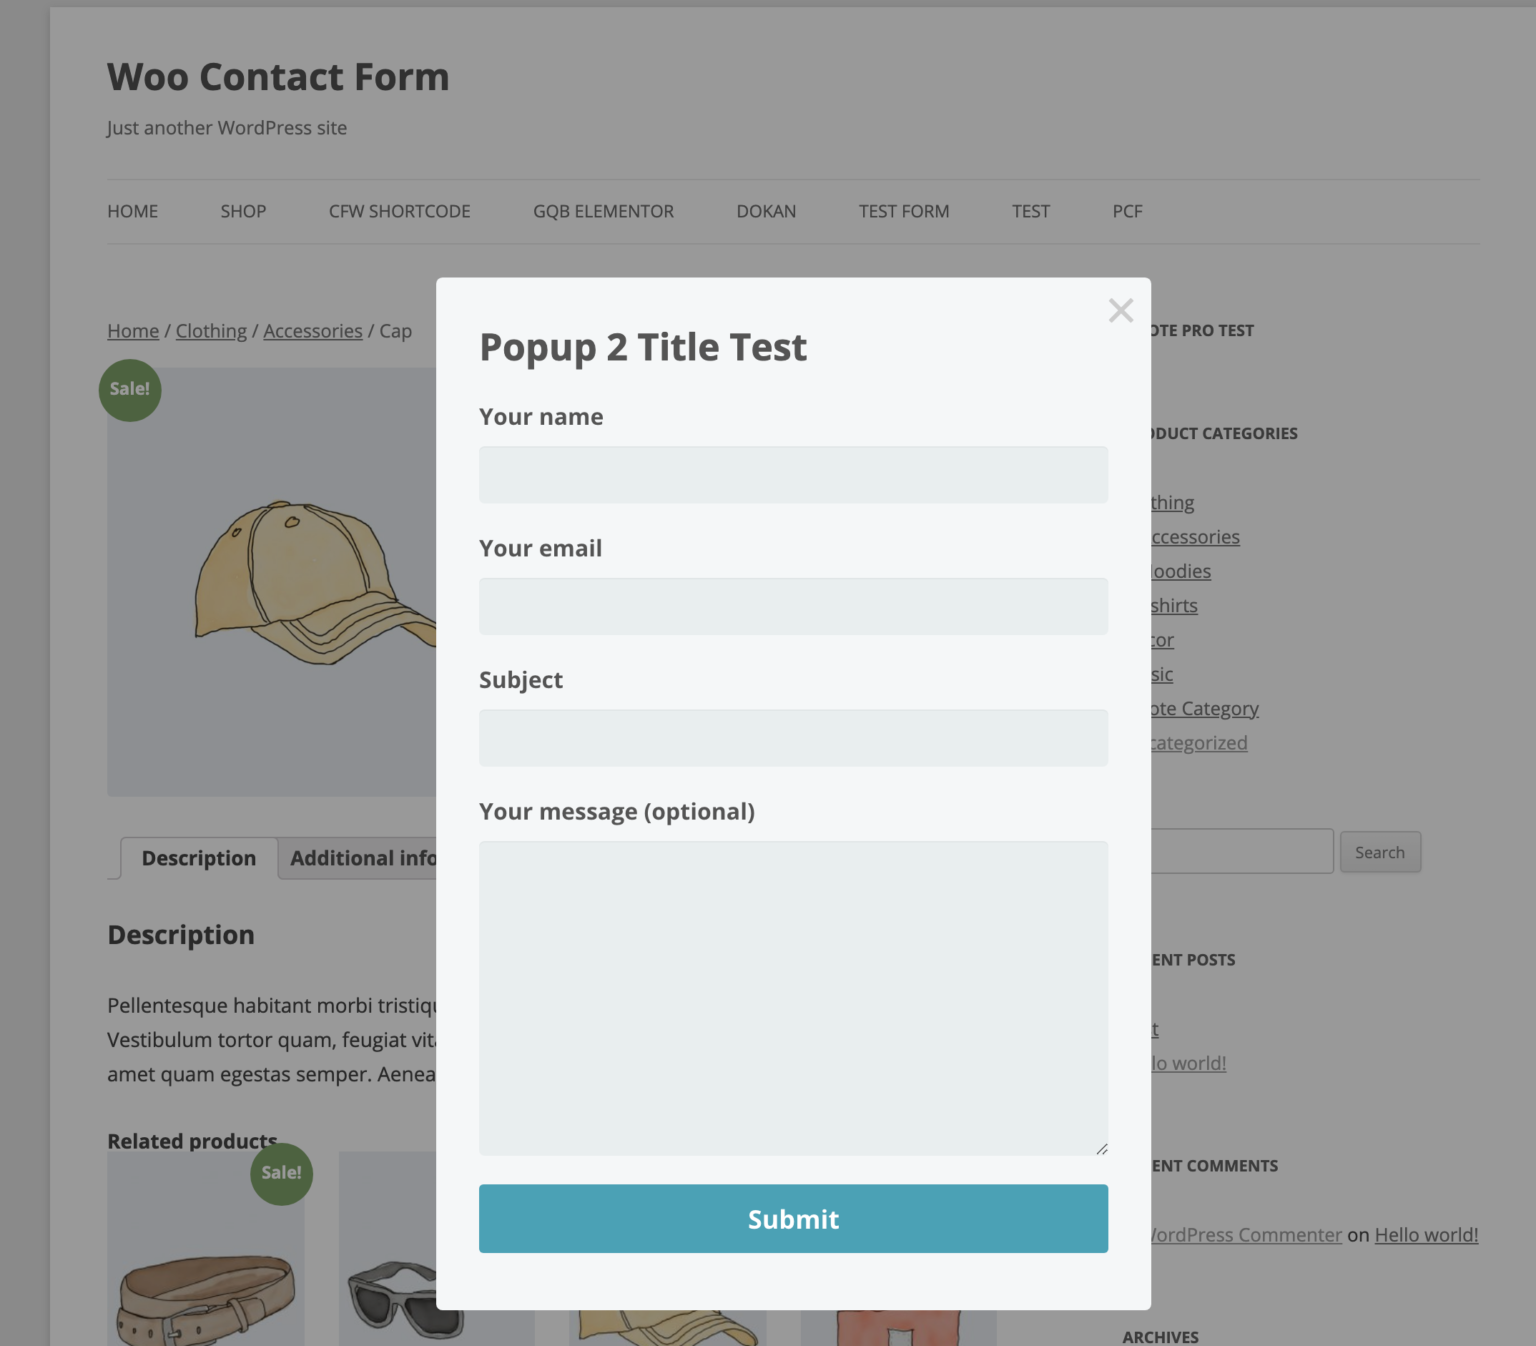Click the Your message text area
Image resolution: width=1536 pixels, height=1346 pixels.
[x=793, y=998]
